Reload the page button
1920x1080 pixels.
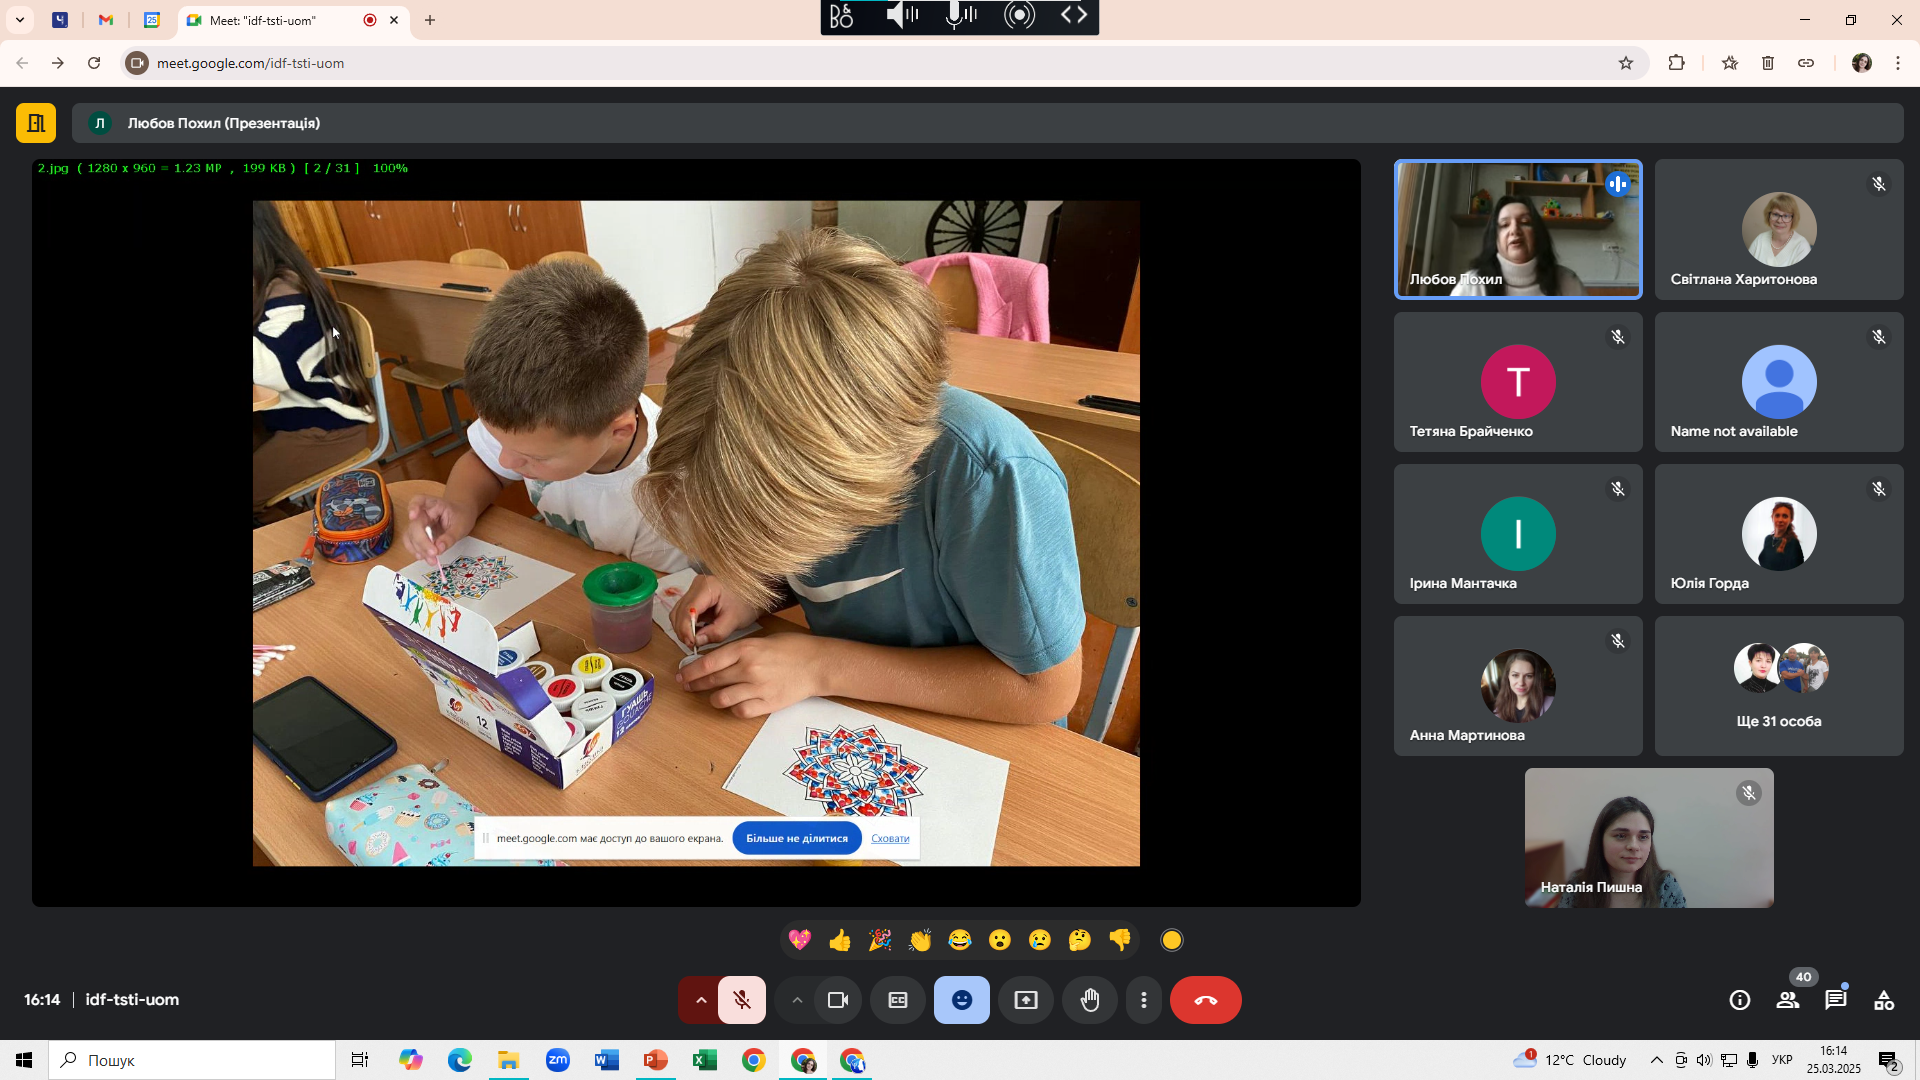coord(94,63)
